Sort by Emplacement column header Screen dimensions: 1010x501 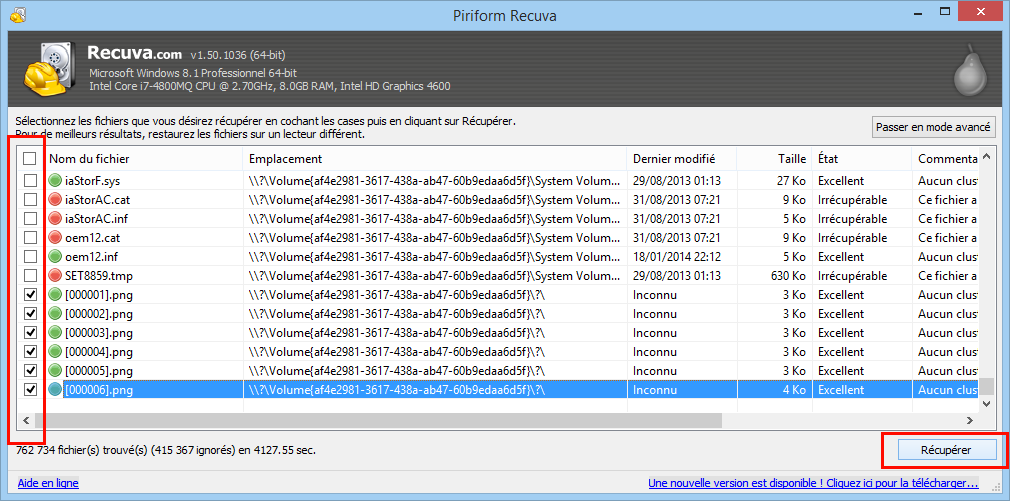pyautogui.click(x=434, y=158)
